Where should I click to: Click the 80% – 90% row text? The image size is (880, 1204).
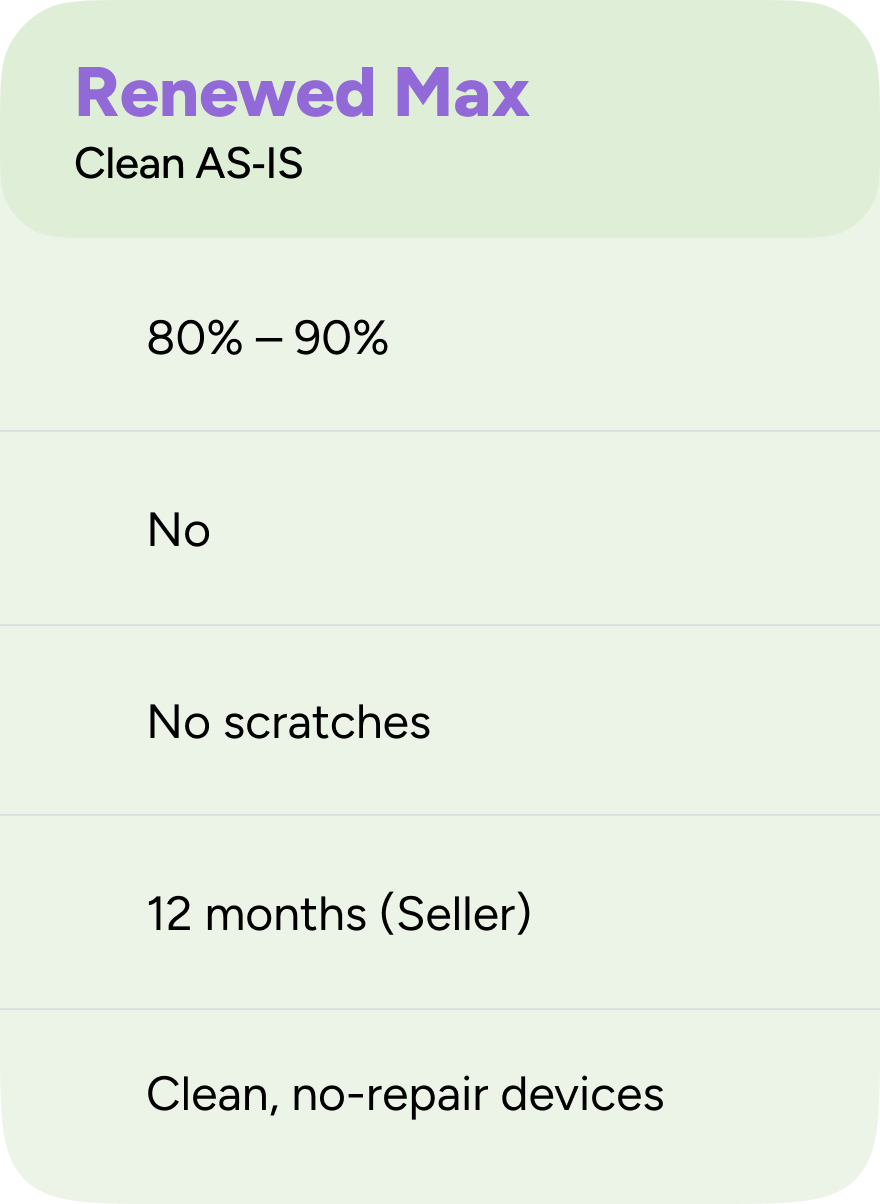click(267, 340)
